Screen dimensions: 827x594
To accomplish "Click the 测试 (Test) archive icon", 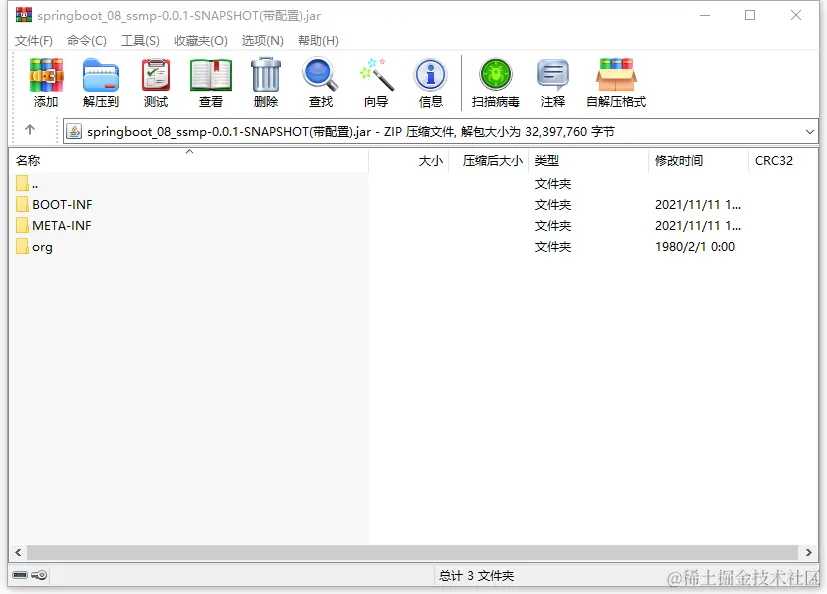I will [x=155, y=82].
